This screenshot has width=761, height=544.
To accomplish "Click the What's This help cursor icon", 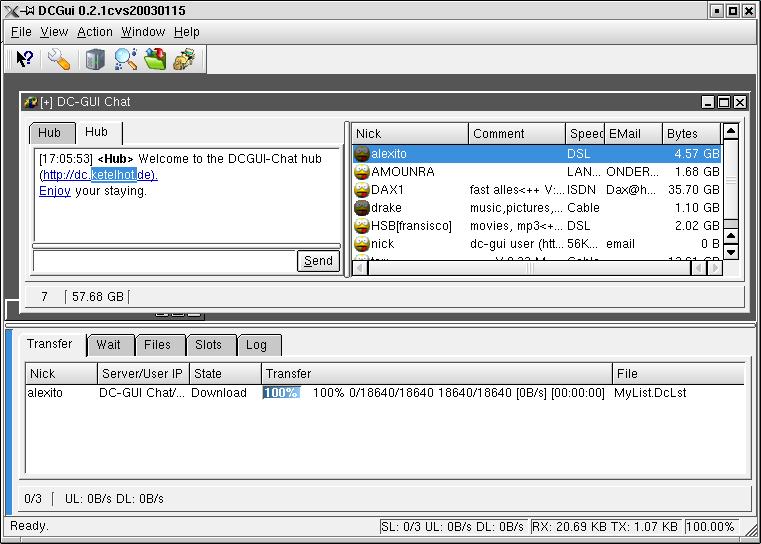I will click(25, 60).
